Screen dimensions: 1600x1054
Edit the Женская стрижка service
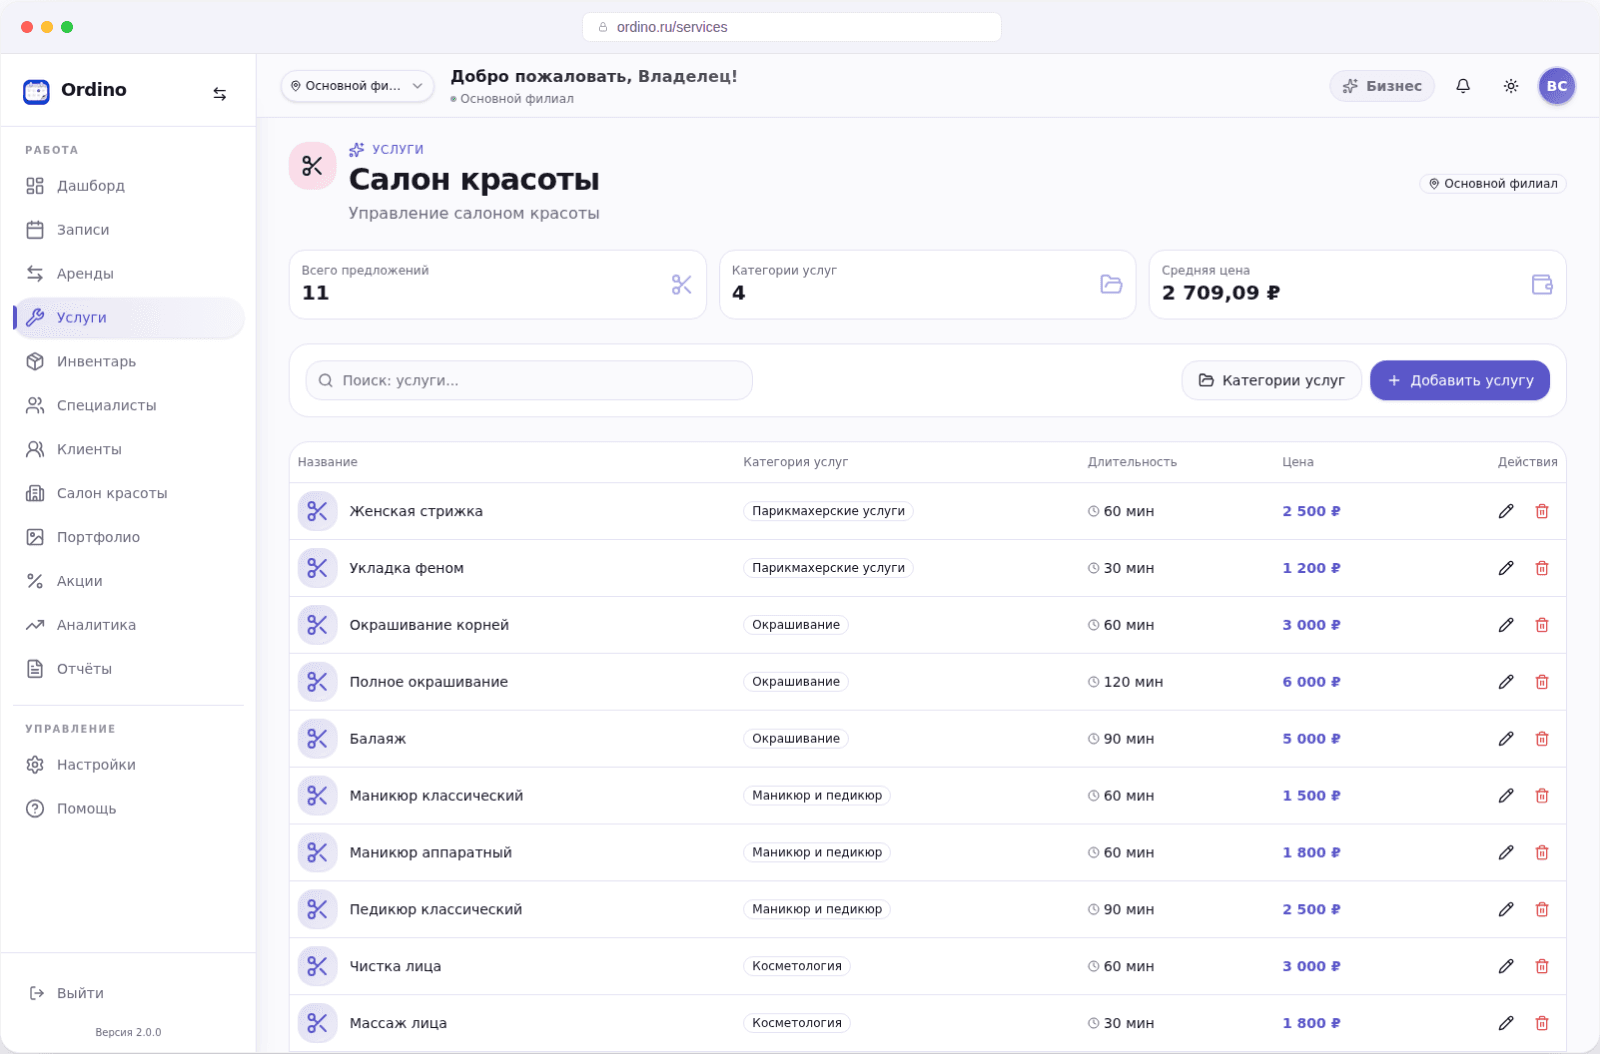pyautogui.click(x=1506, y=511)
